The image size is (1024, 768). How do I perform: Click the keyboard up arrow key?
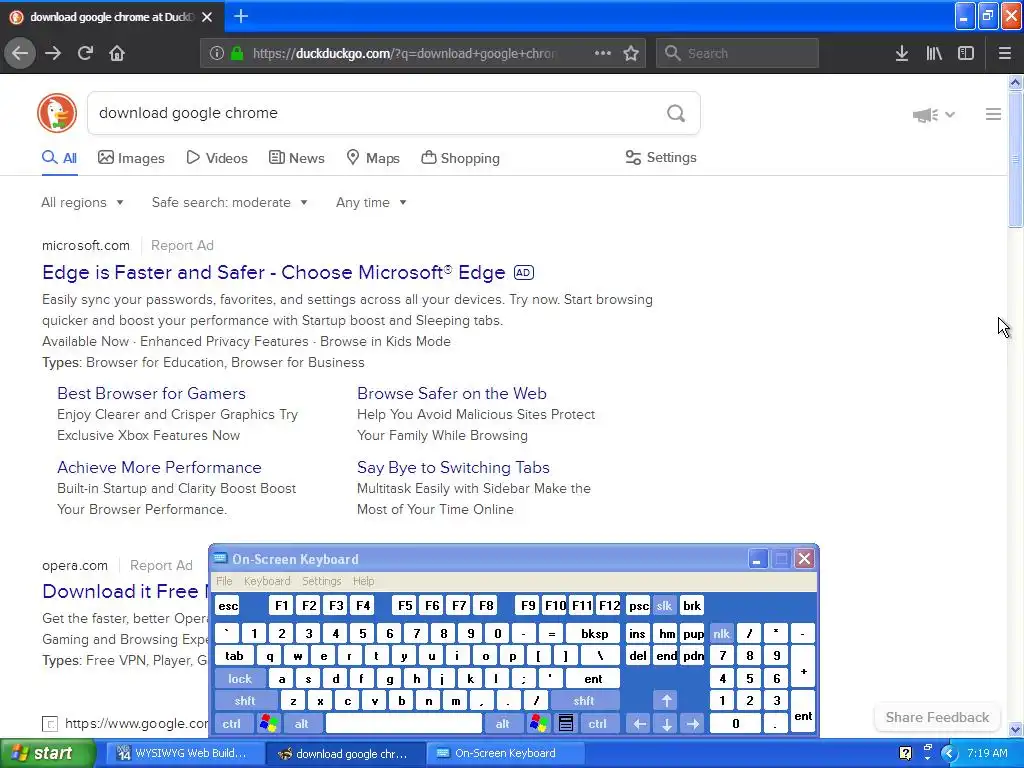667,701
